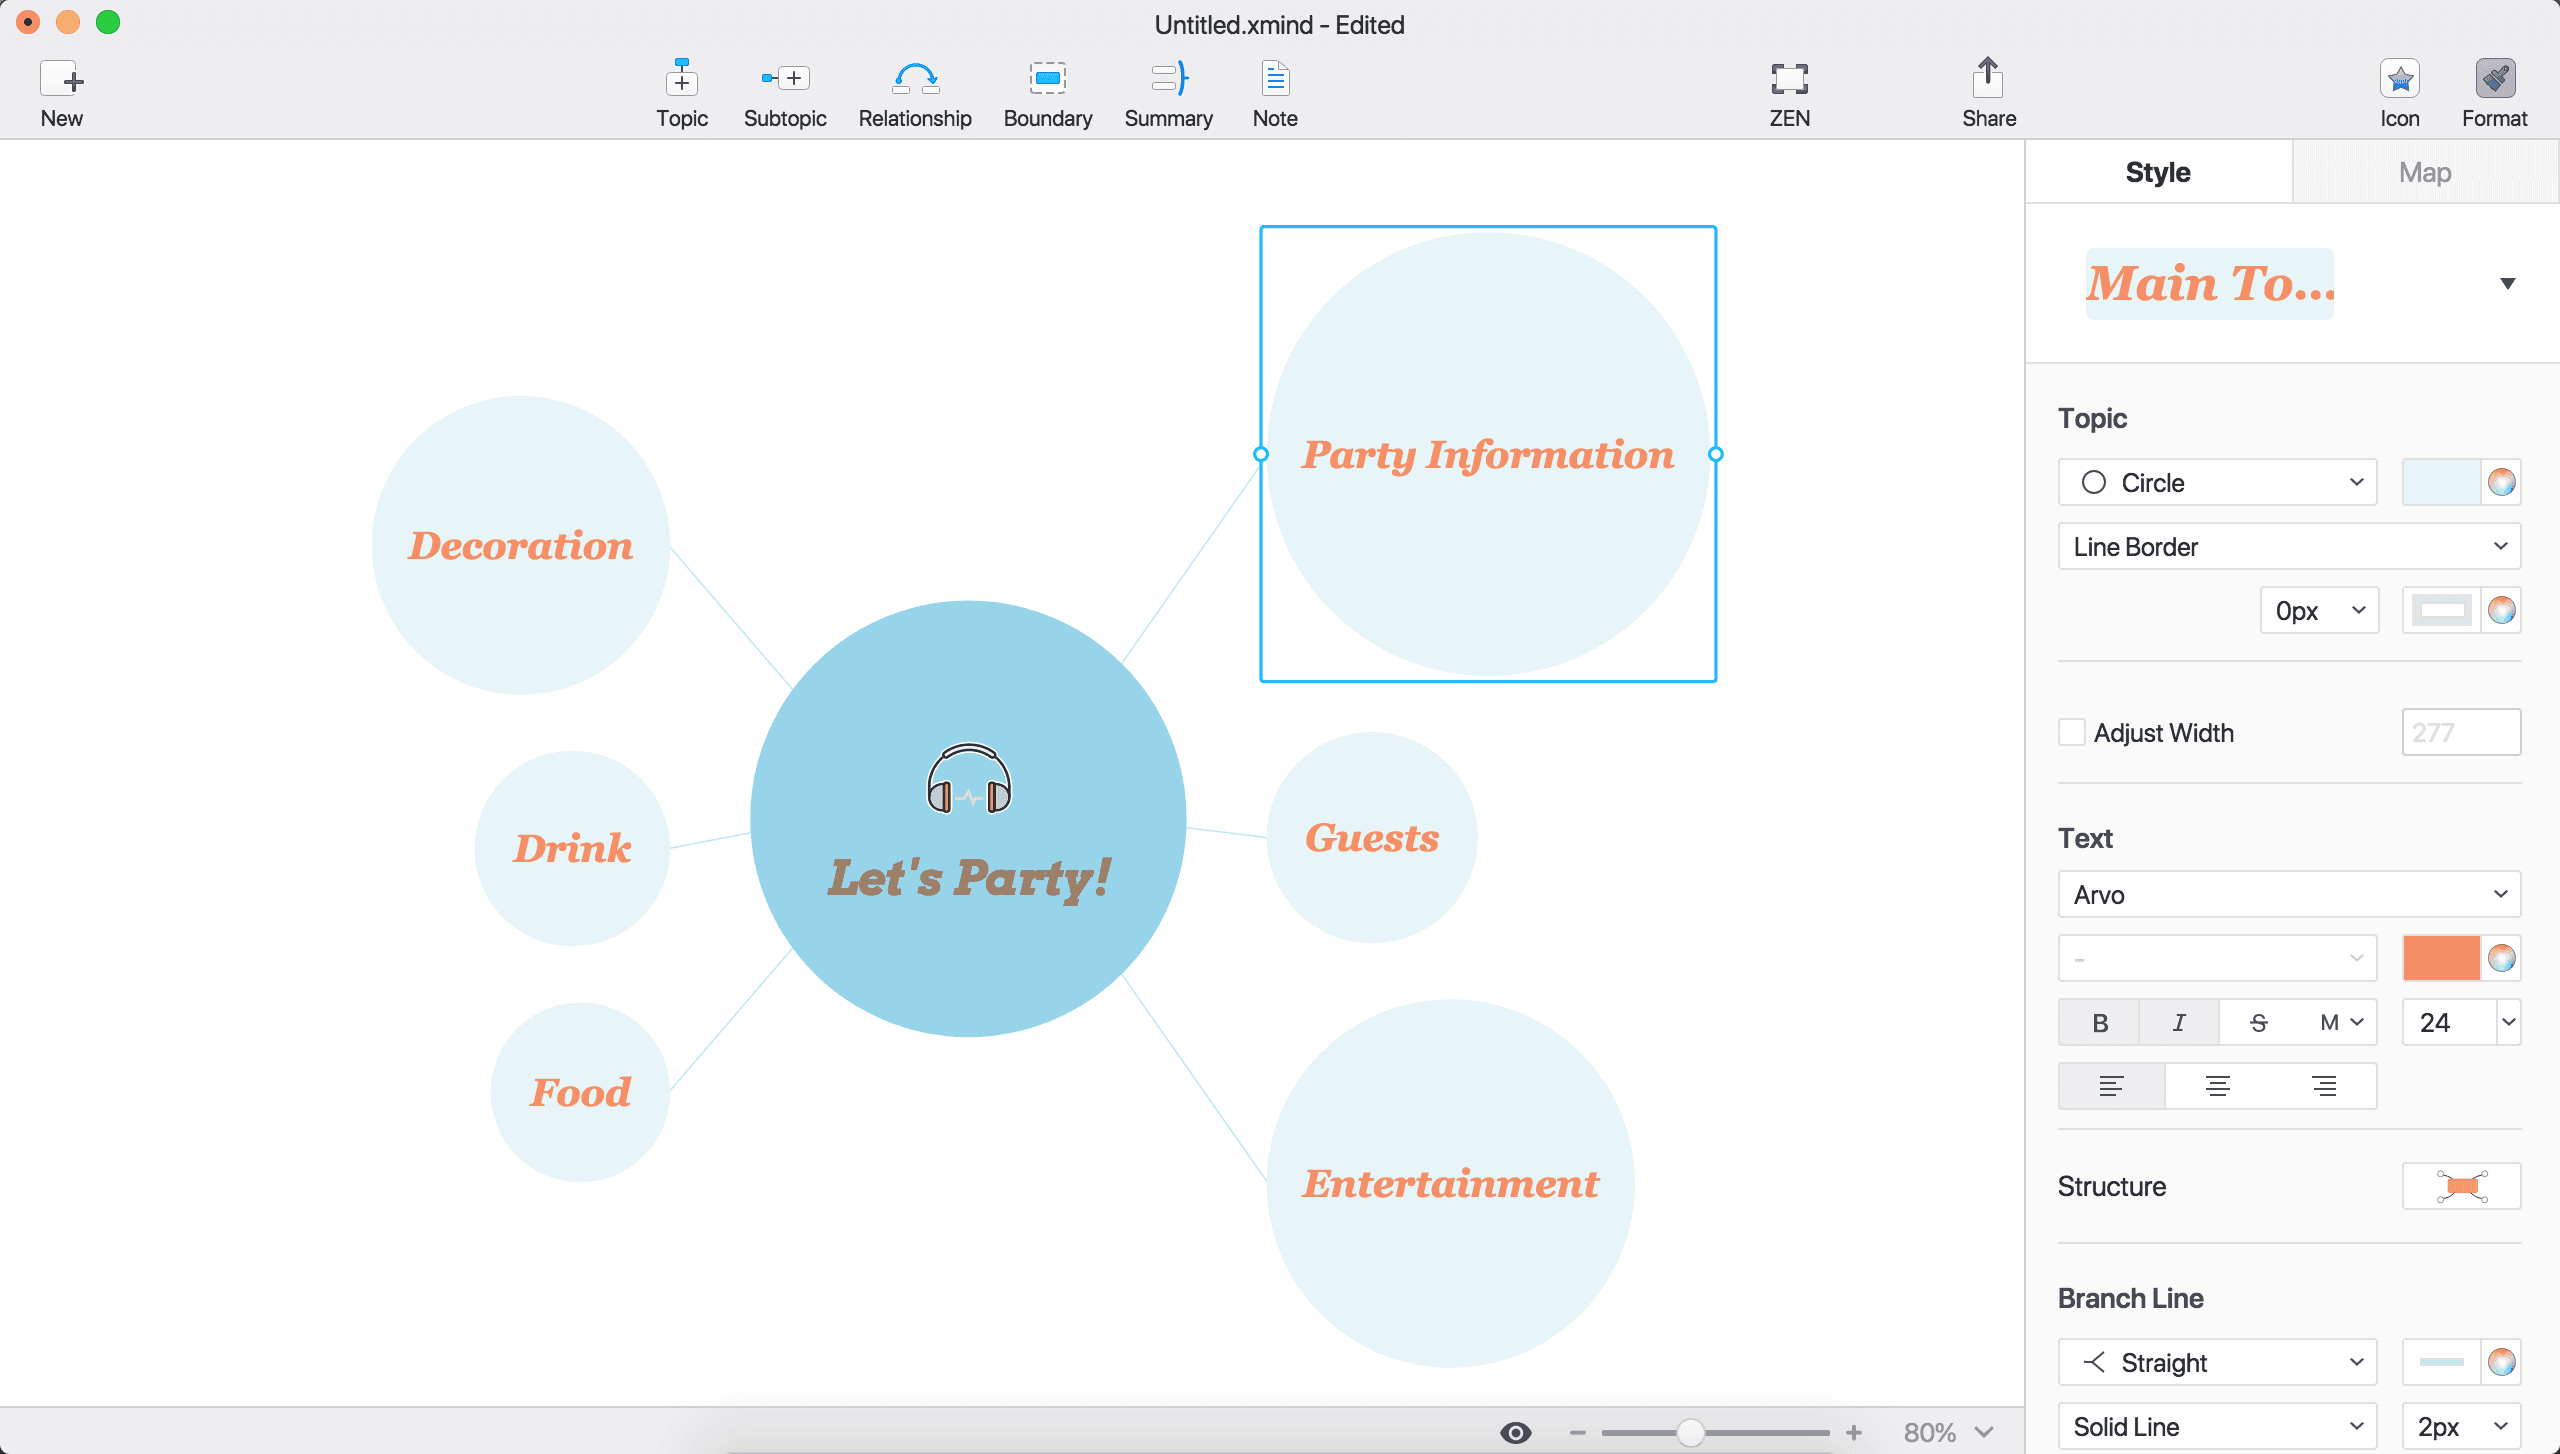Select the Party Information topic

tap(1488, 454)
